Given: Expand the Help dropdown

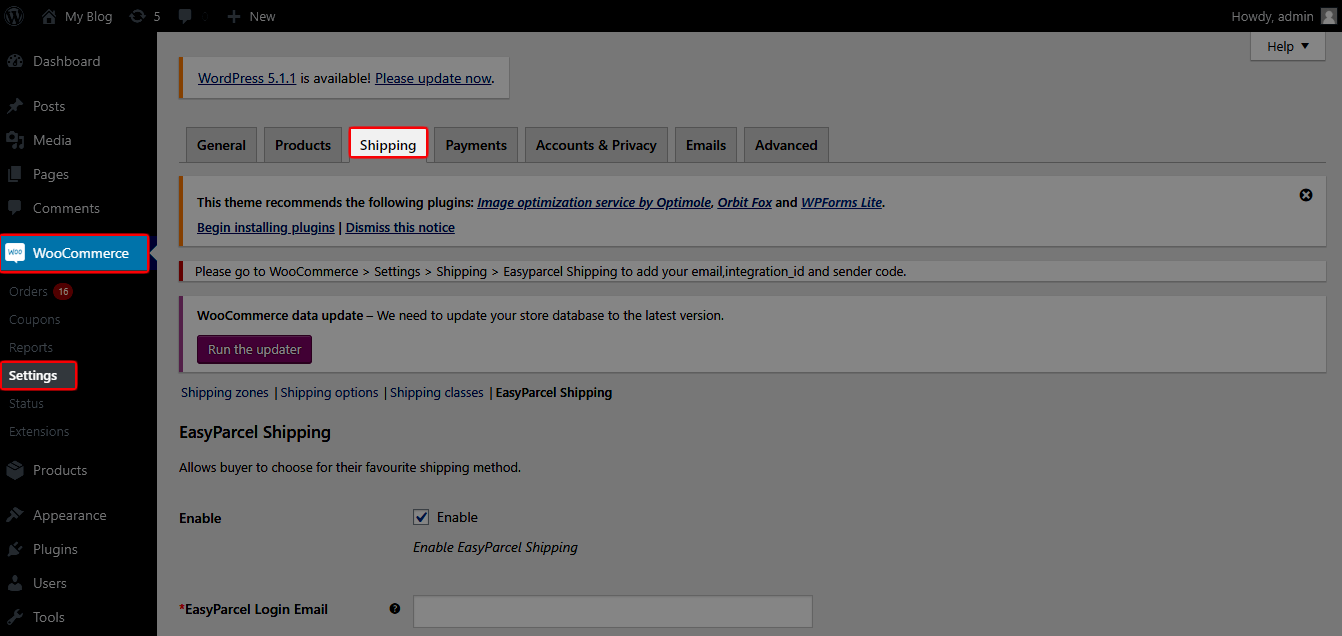Looking at the screenshot, I should 1288,46.
